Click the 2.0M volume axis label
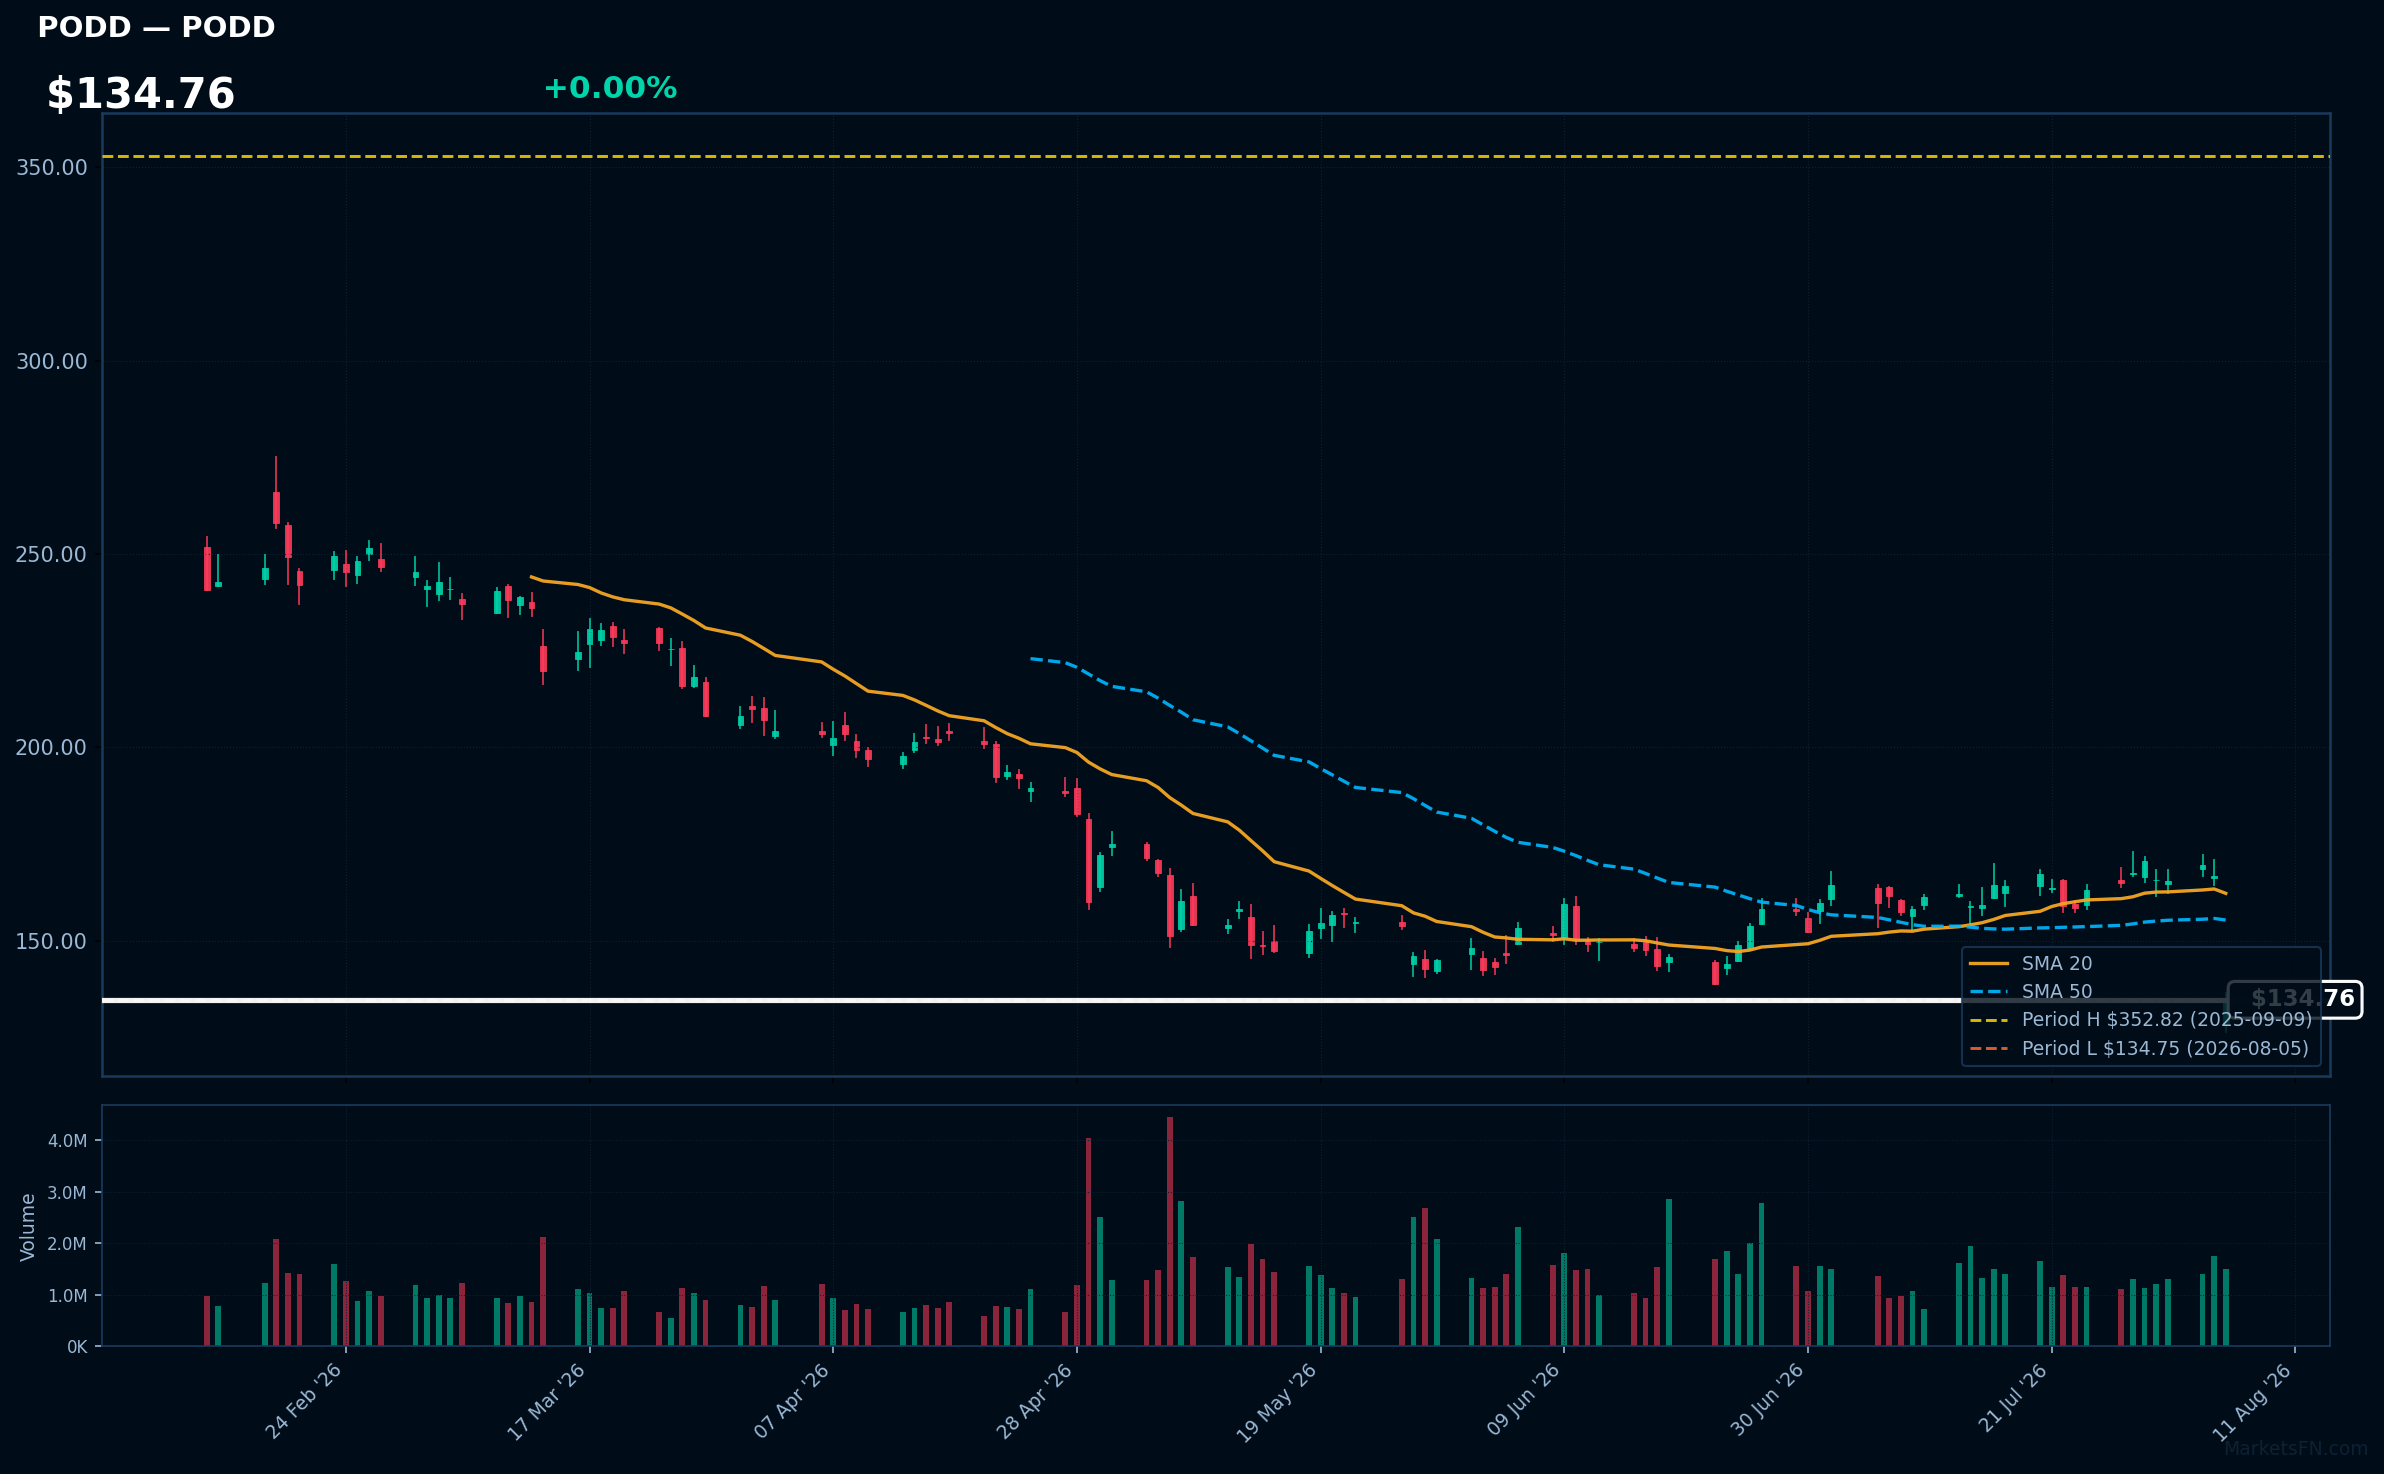 [x=68, y=1244]
